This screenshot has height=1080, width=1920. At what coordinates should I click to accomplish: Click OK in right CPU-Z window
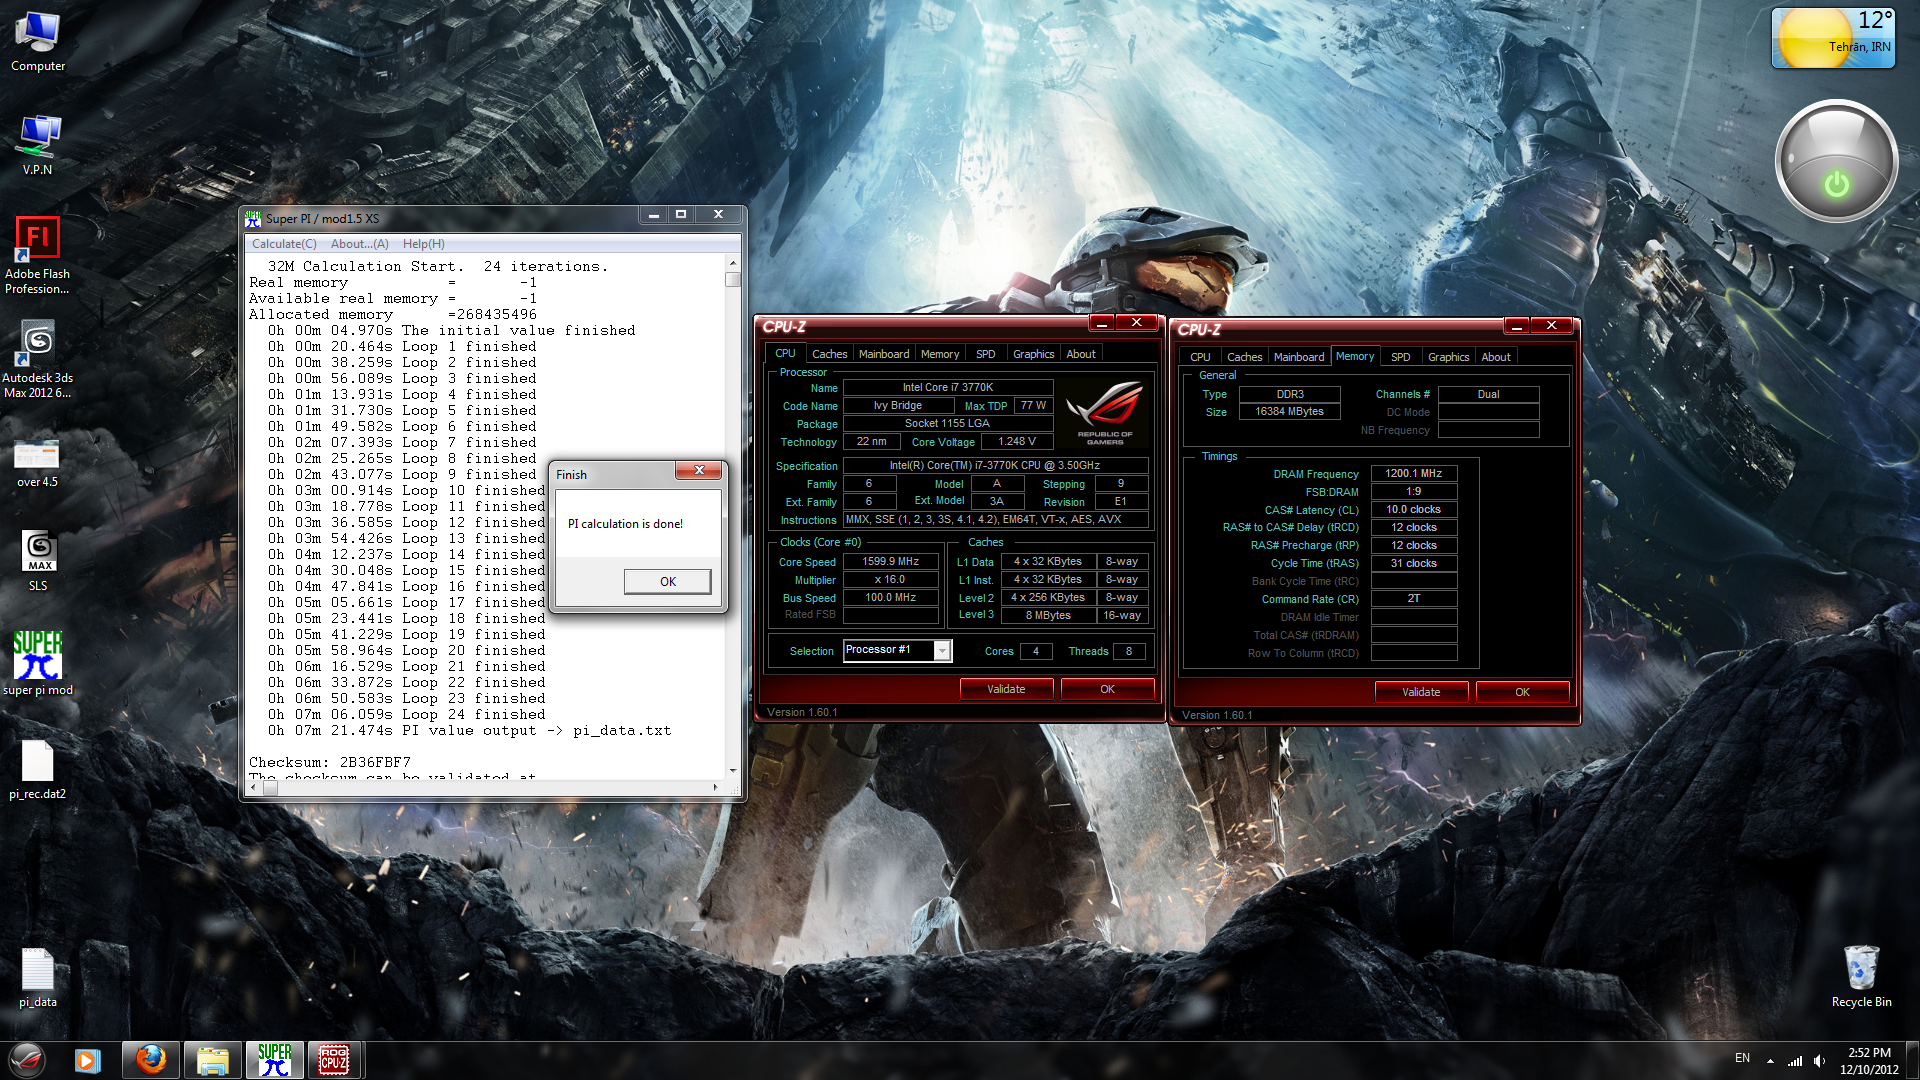(1522, 692)
